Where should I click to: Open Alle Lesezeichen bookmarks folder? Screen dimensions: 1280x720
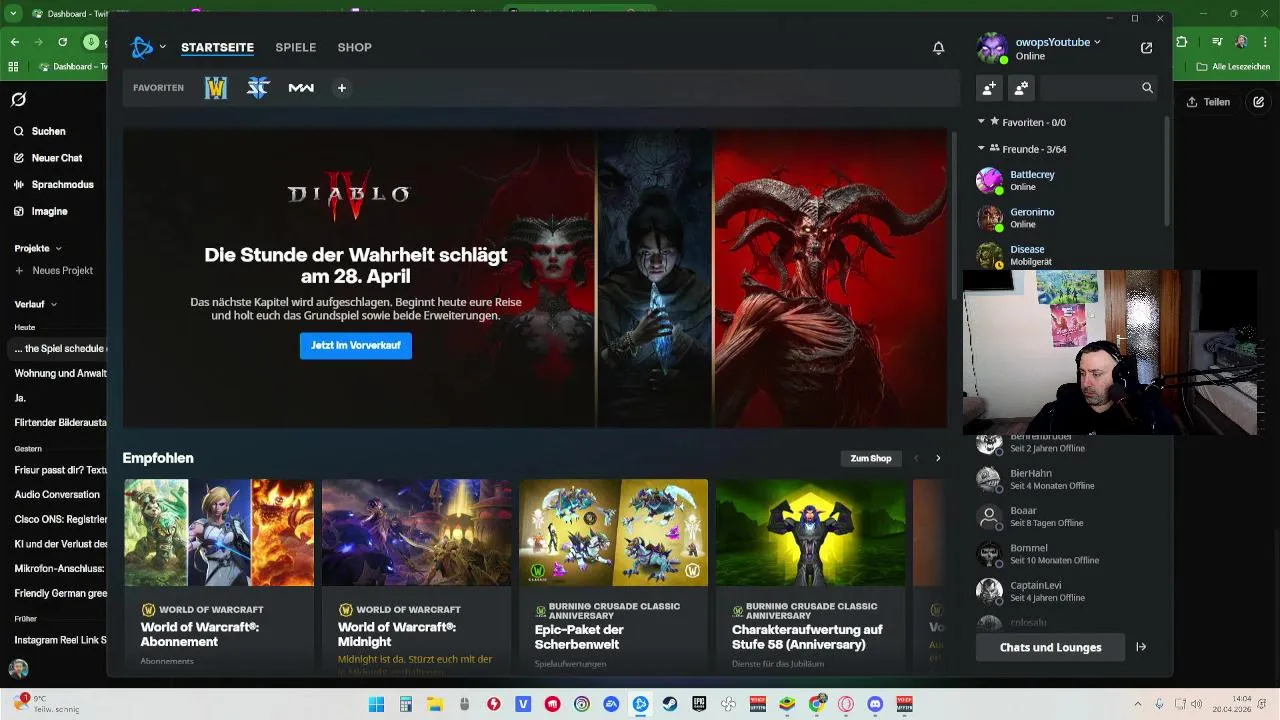1232,67
